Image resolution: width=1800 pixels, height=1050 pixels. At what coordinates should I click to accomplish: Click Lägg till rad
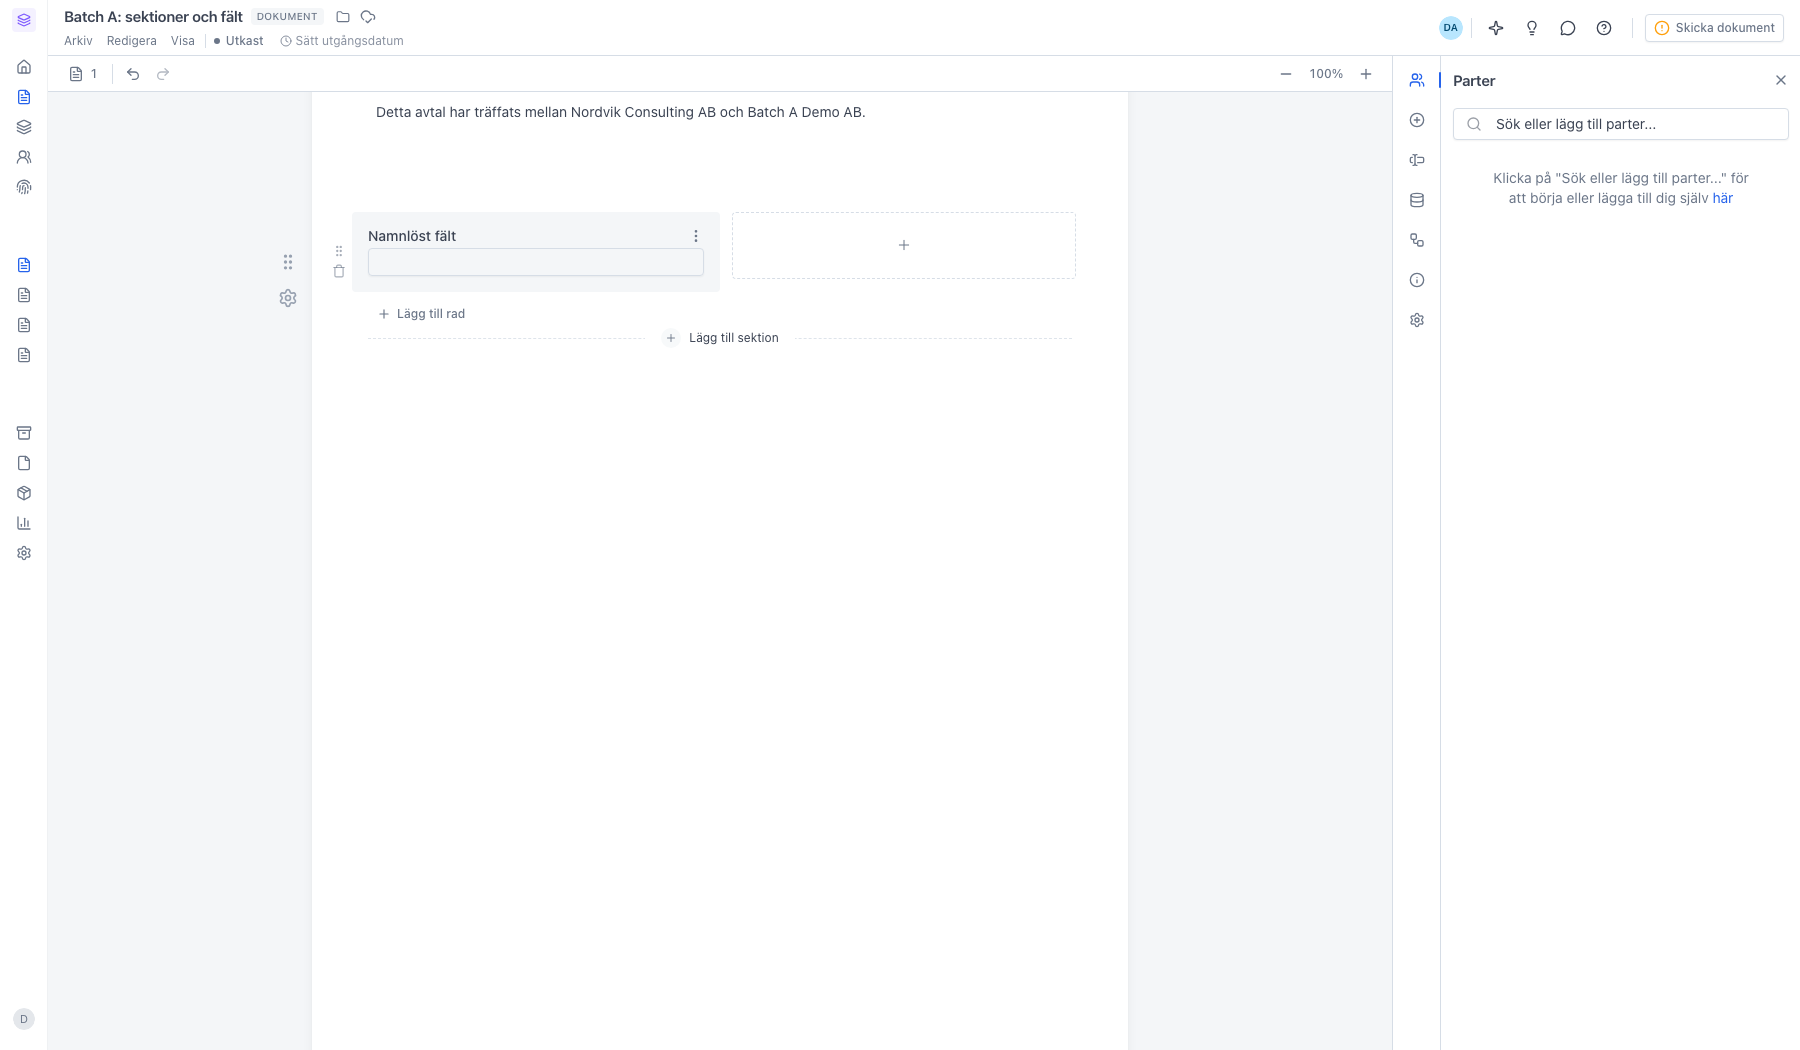tap(422, 314)
